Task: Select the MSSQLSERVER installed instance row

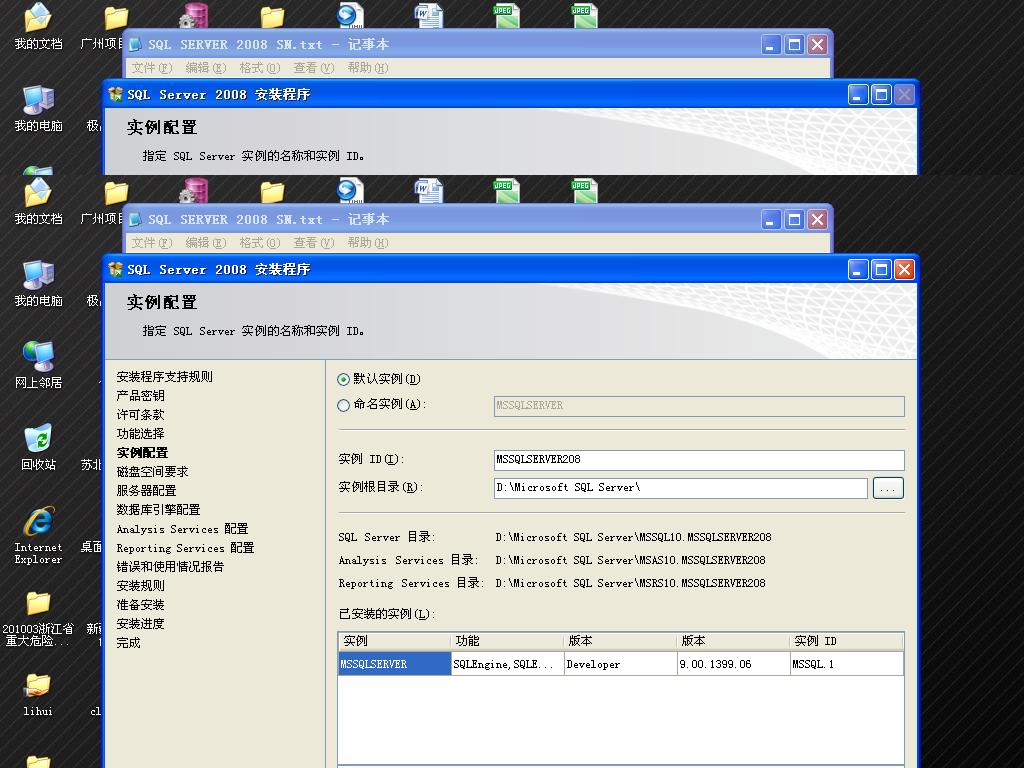Action: (394, 664)
